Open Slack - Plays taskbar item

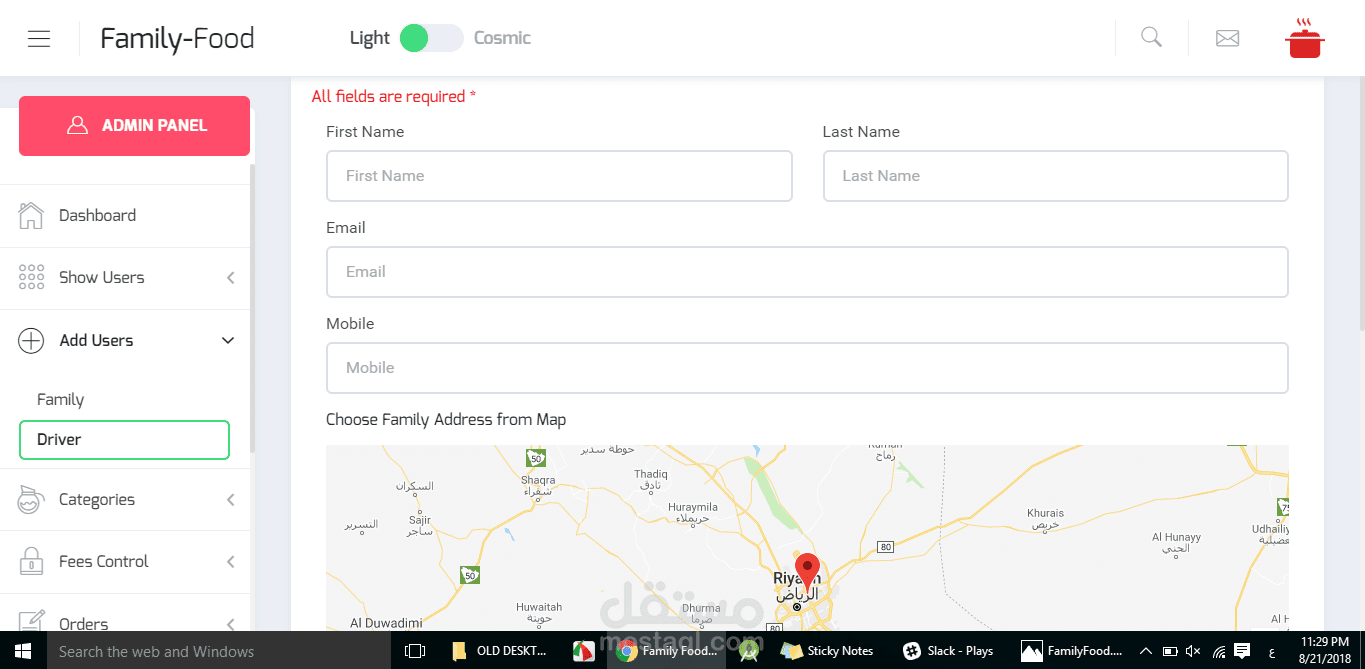[x=950, y=651]
